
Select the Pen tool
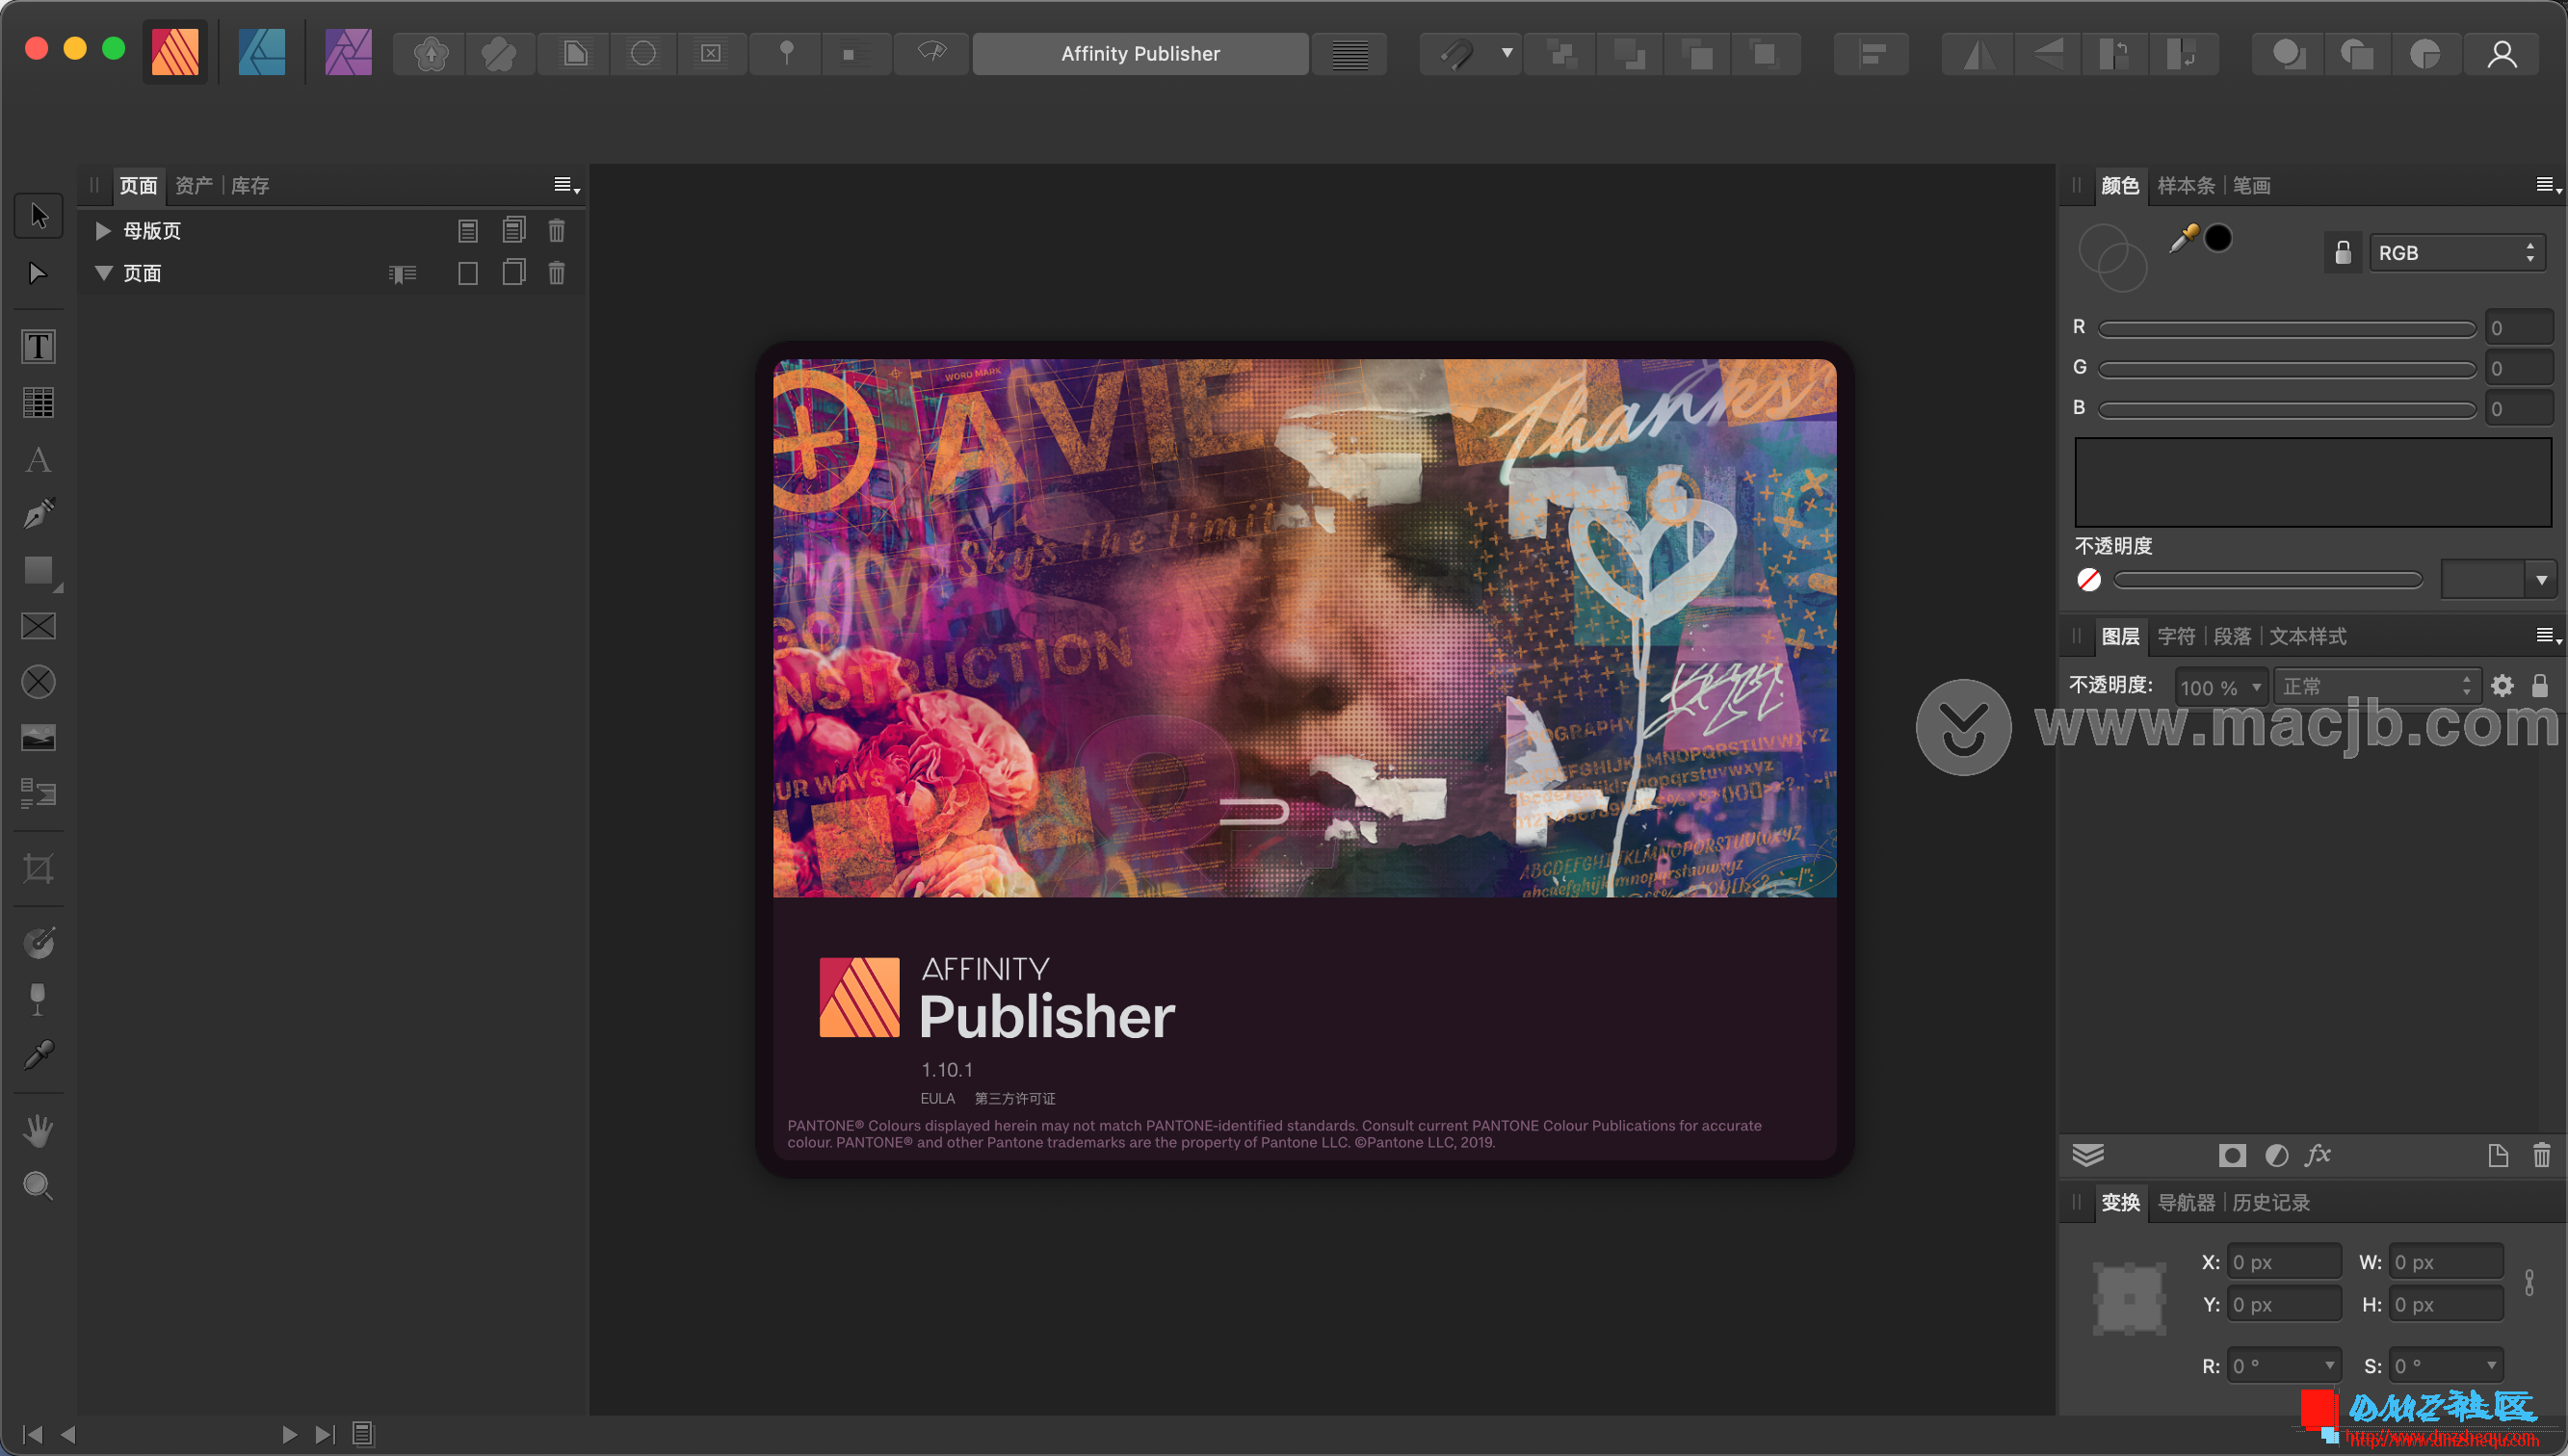(x=38, y=514)
